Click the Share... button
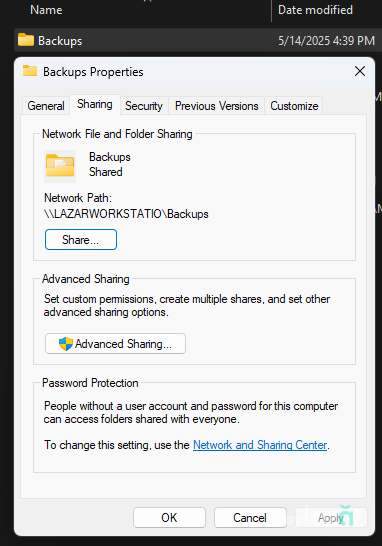 tap(81, 240)
